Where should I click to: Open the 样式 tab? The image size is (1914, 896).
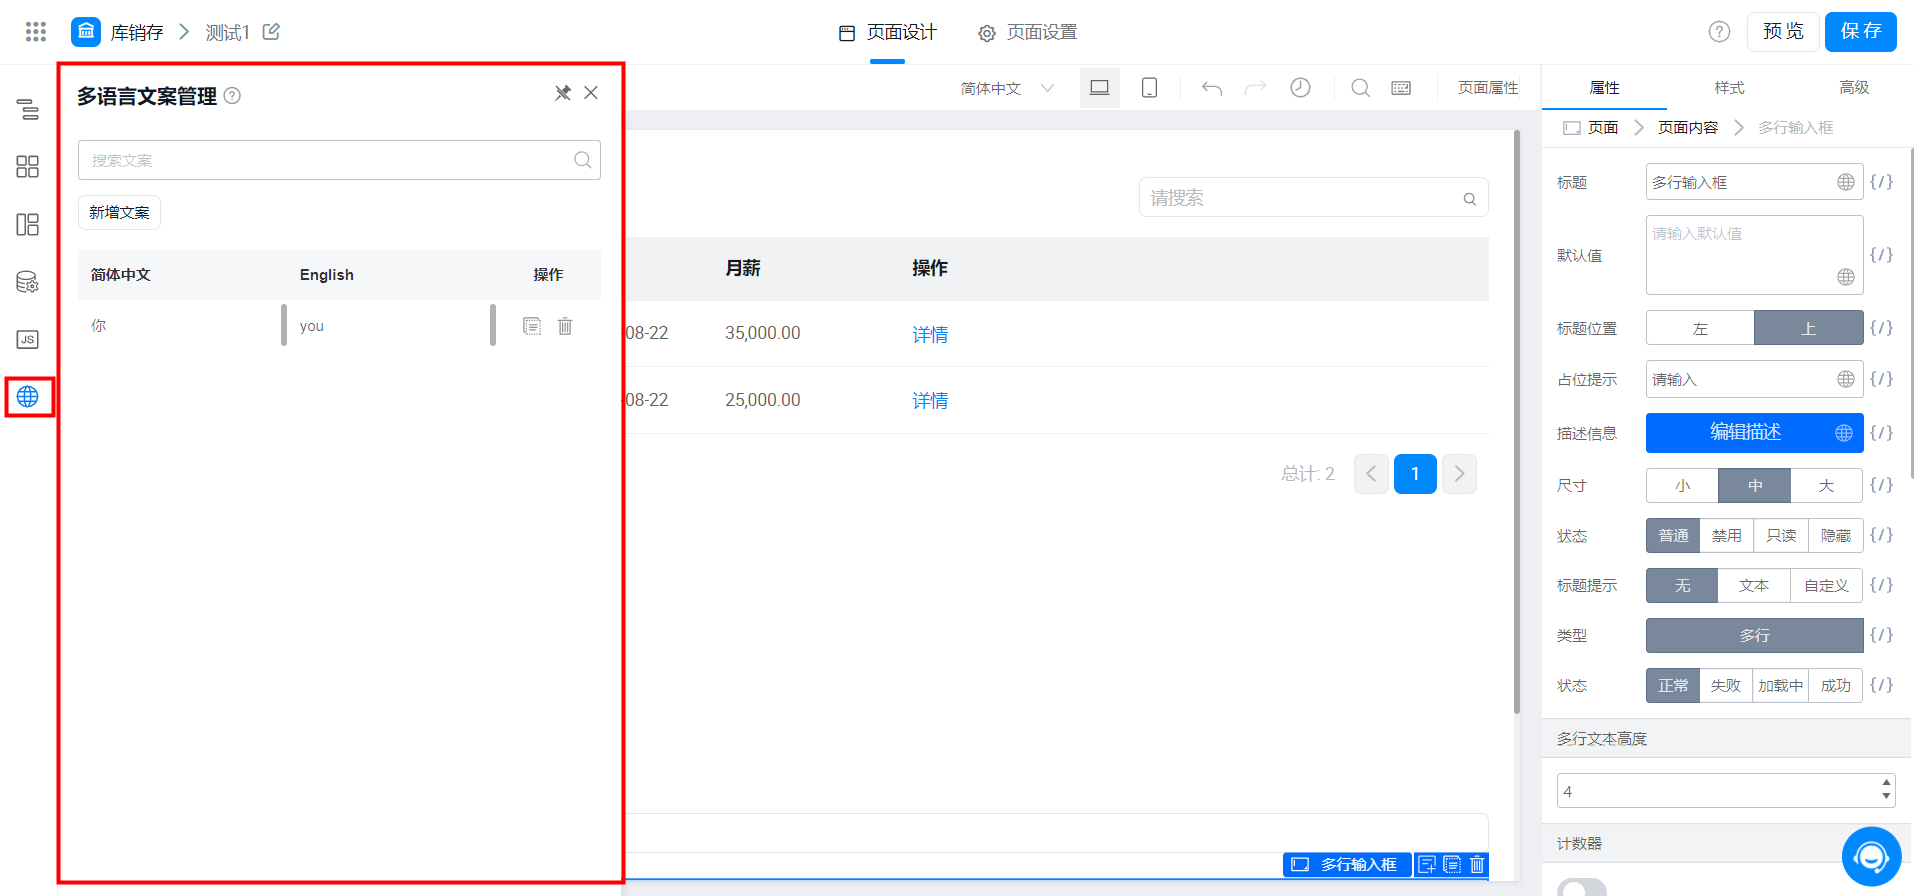(x=1729, y=88)
